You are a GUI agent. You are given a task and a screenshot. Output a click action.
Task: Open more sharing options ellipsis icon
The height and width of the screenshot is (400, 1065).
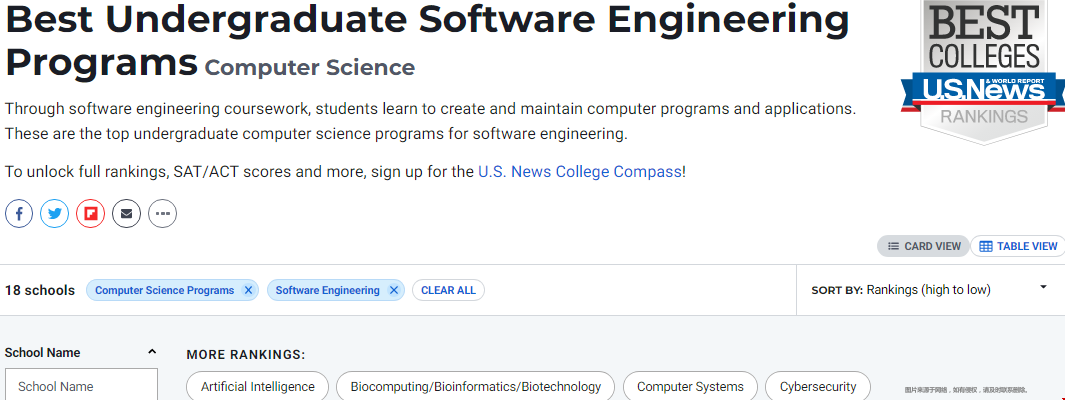162,214
